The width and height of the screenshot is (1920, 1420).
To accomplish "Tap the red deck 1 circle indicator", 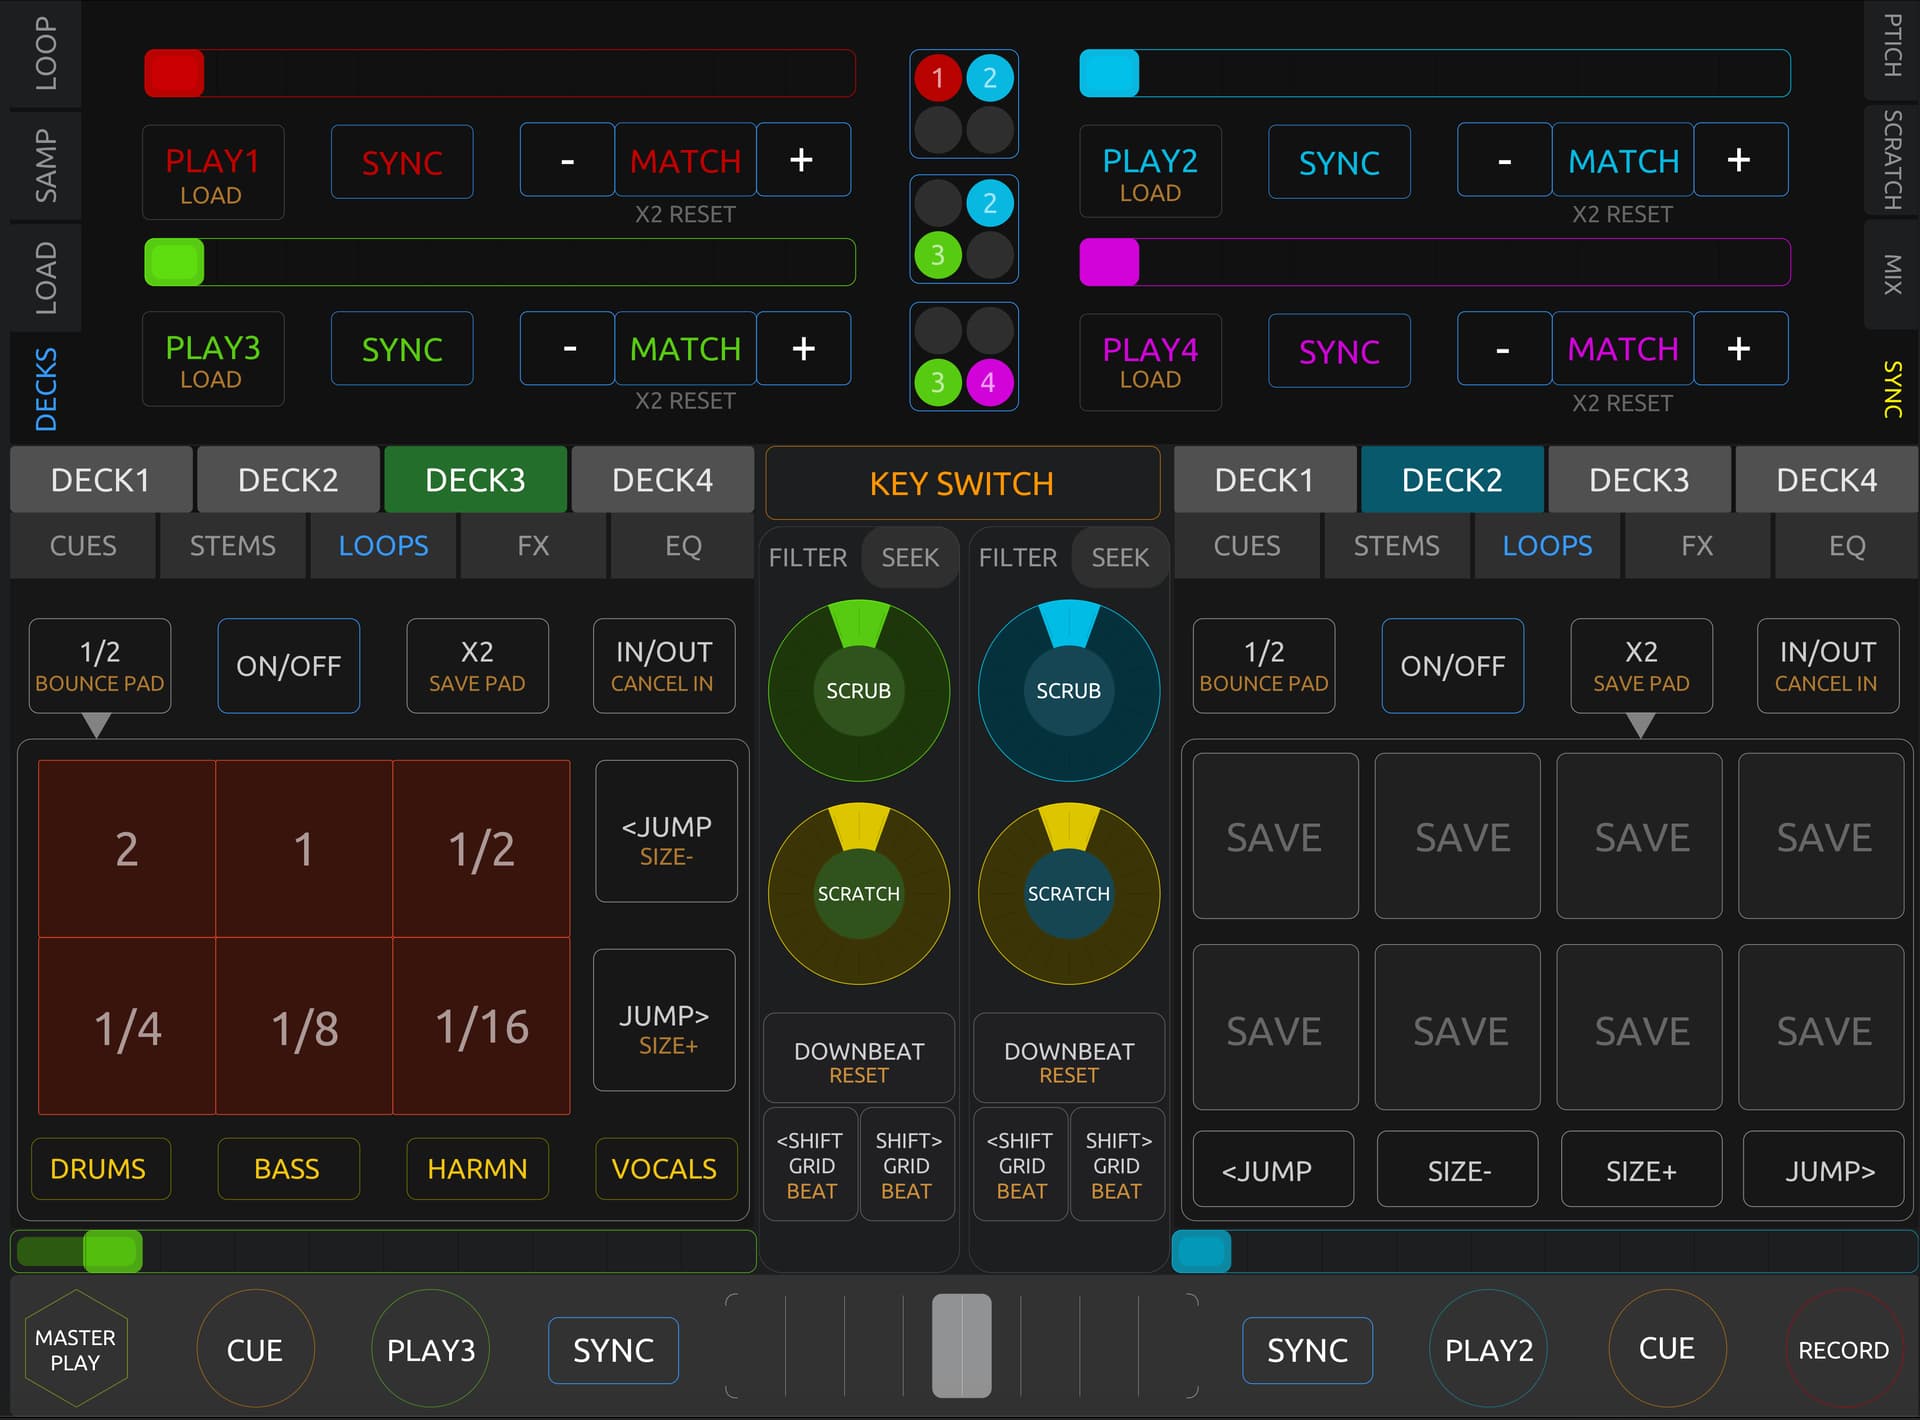I will (x=937, y=78).
